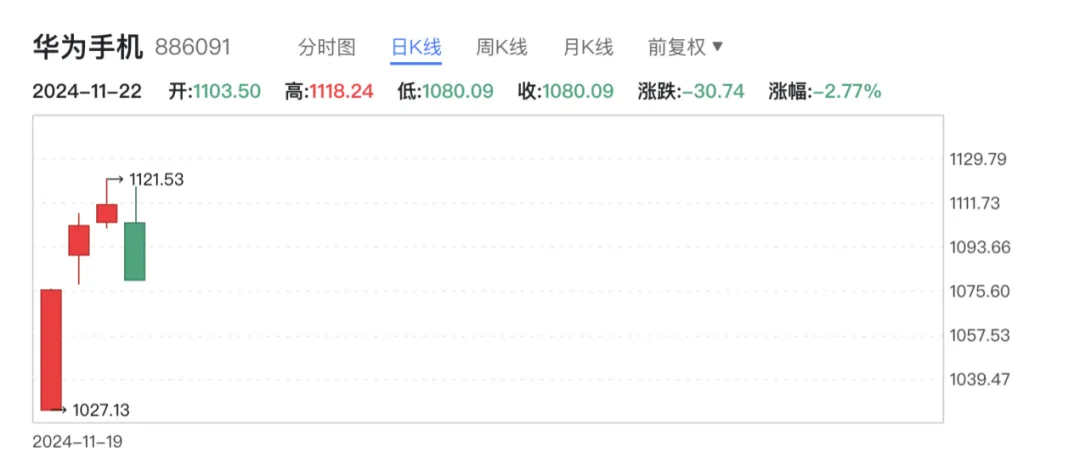1080x459 pixels.
Task: Open the 周K线 tab
Action: pyautogui.click(x=501, y=48)
